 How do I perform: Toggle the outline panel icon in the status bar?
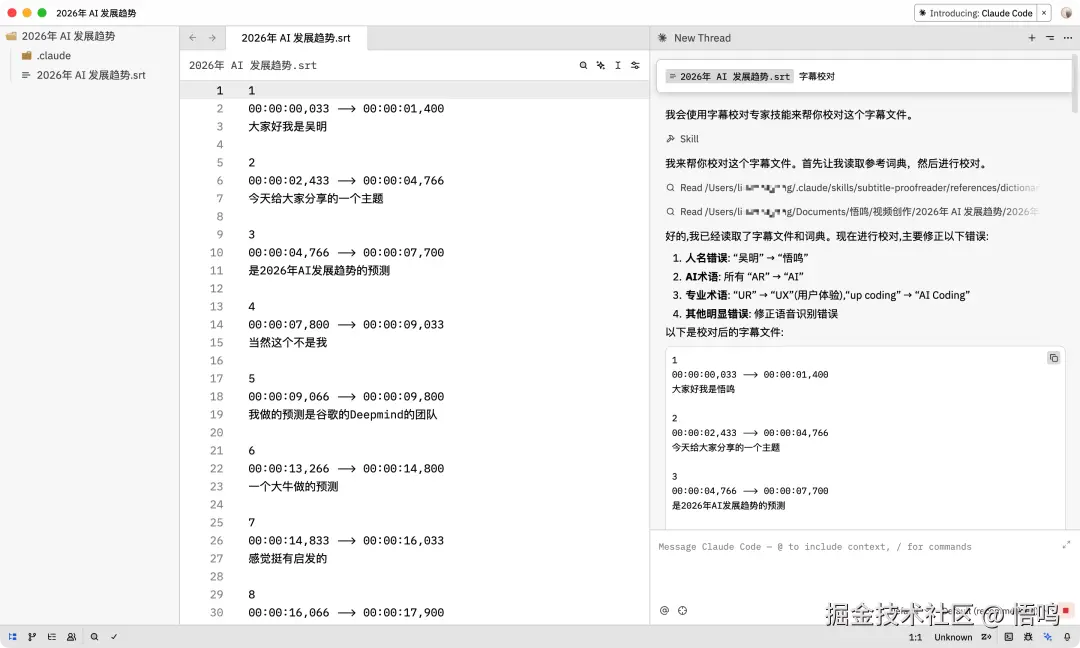coord(51,636)
